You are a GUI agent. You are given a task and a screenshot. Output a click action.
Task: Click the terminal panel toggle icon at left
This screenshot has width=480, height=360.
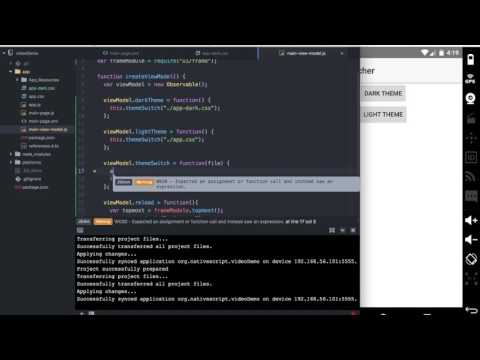pos(80,230)
